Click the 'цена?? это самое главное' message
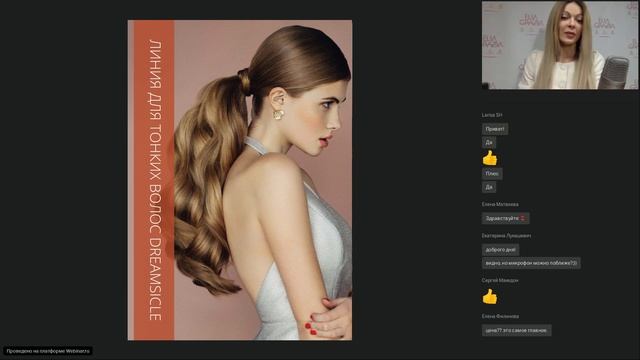 [516, 330]
